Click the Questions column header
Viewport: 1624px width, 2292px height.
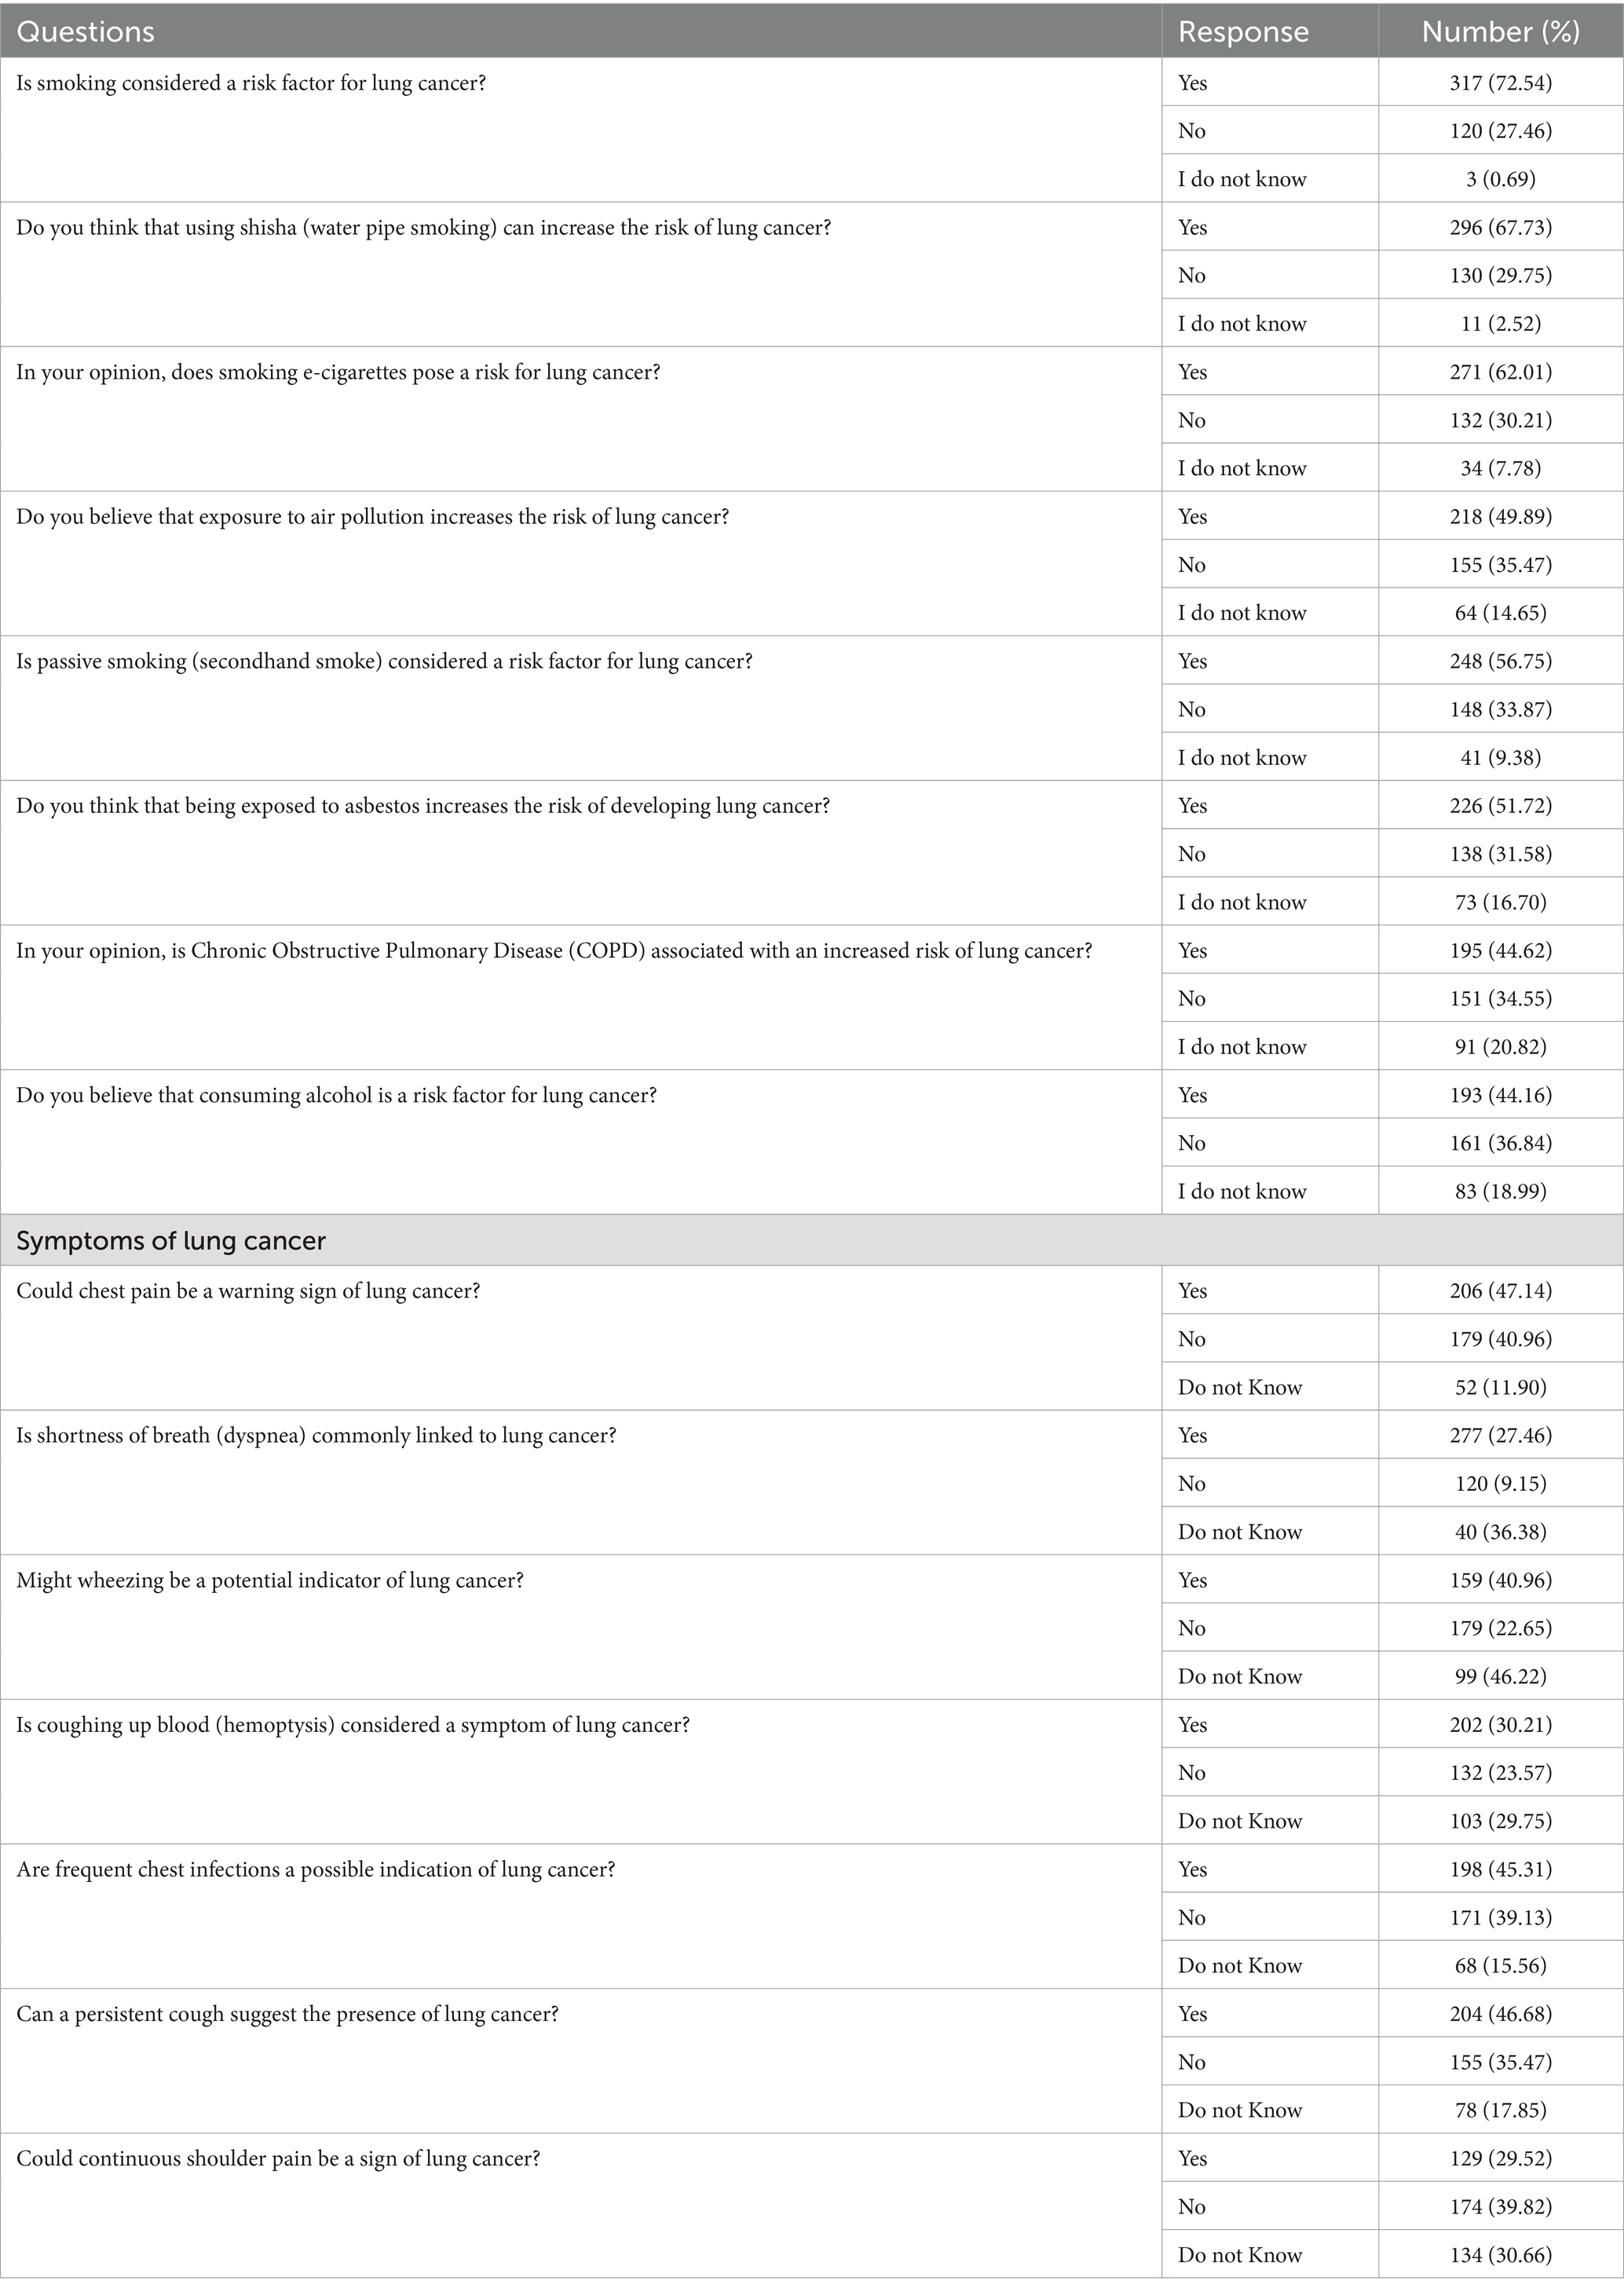click(86, 32)
